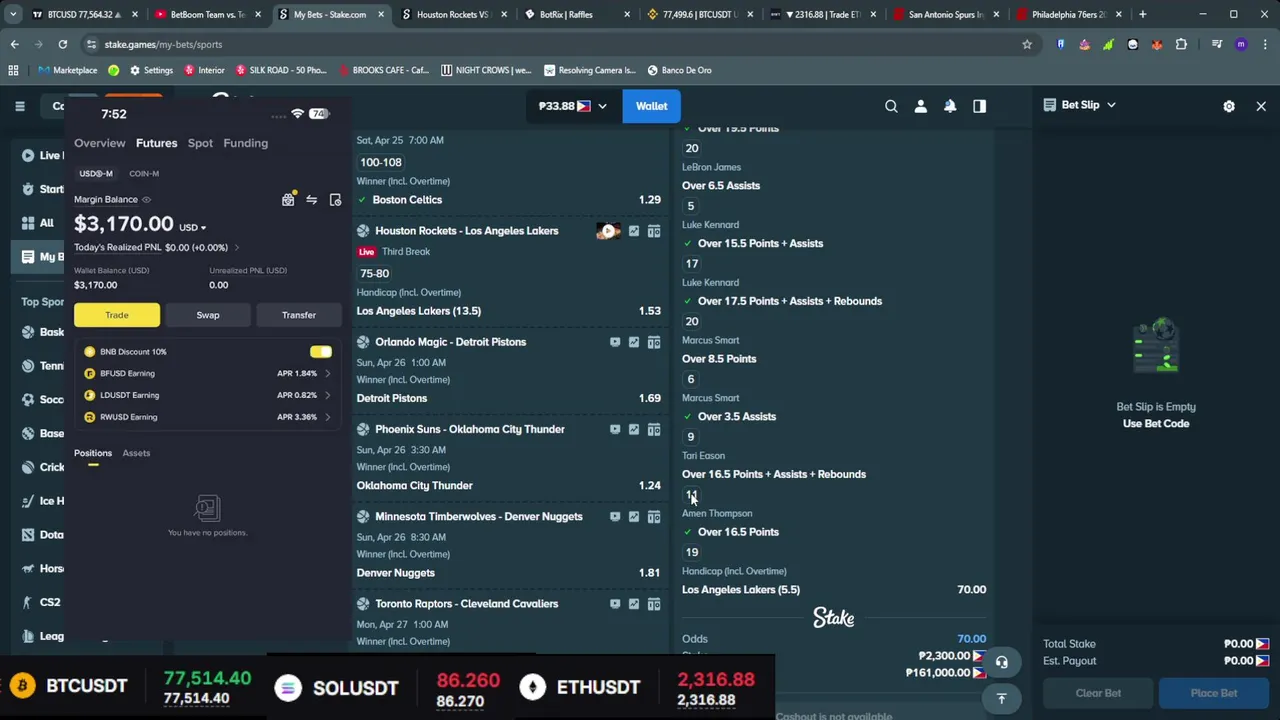Open Chrome extensions puzzle icon
This screenshot has height=720, width=1280.
point(1181,44)
